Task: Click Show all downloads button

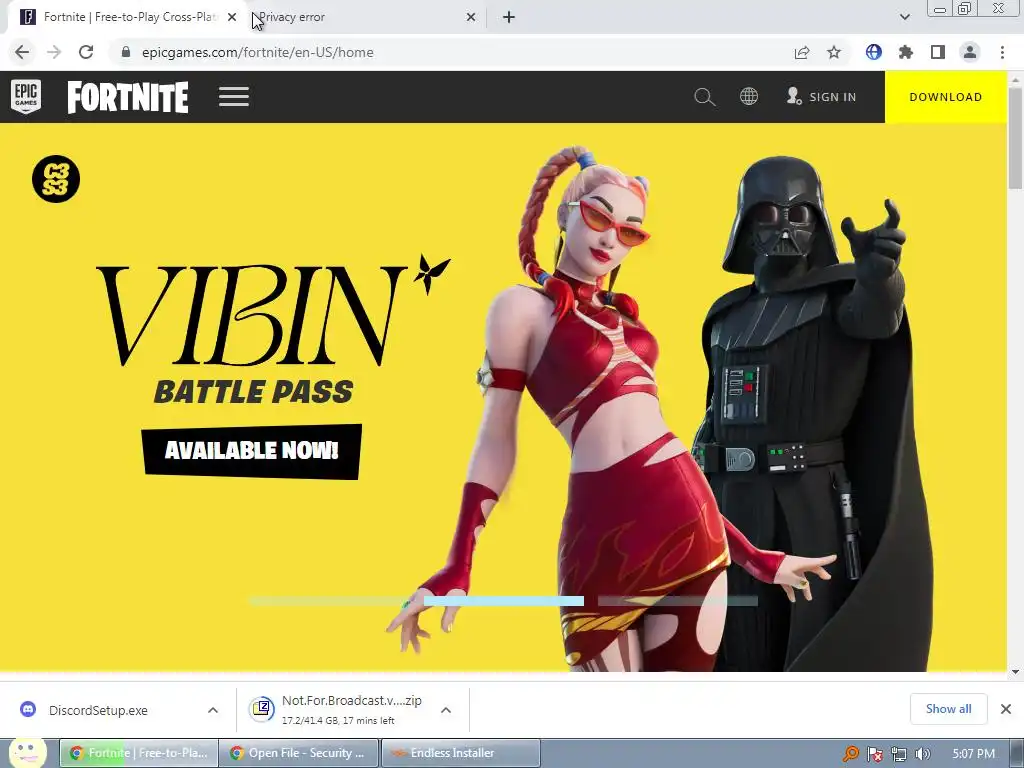Action: click(948, 709)
